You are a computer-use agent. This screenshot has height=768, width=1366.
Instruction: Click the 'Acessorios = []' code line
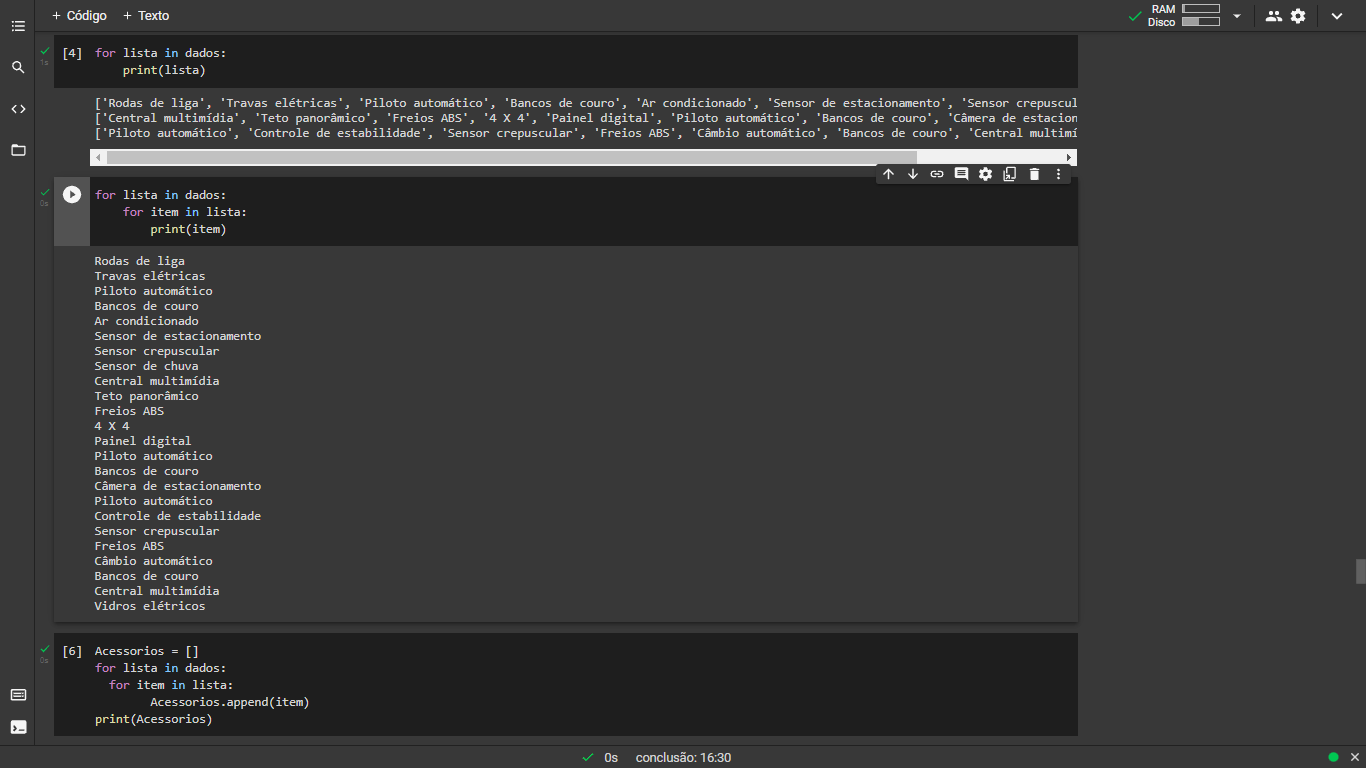coord(147,651)
